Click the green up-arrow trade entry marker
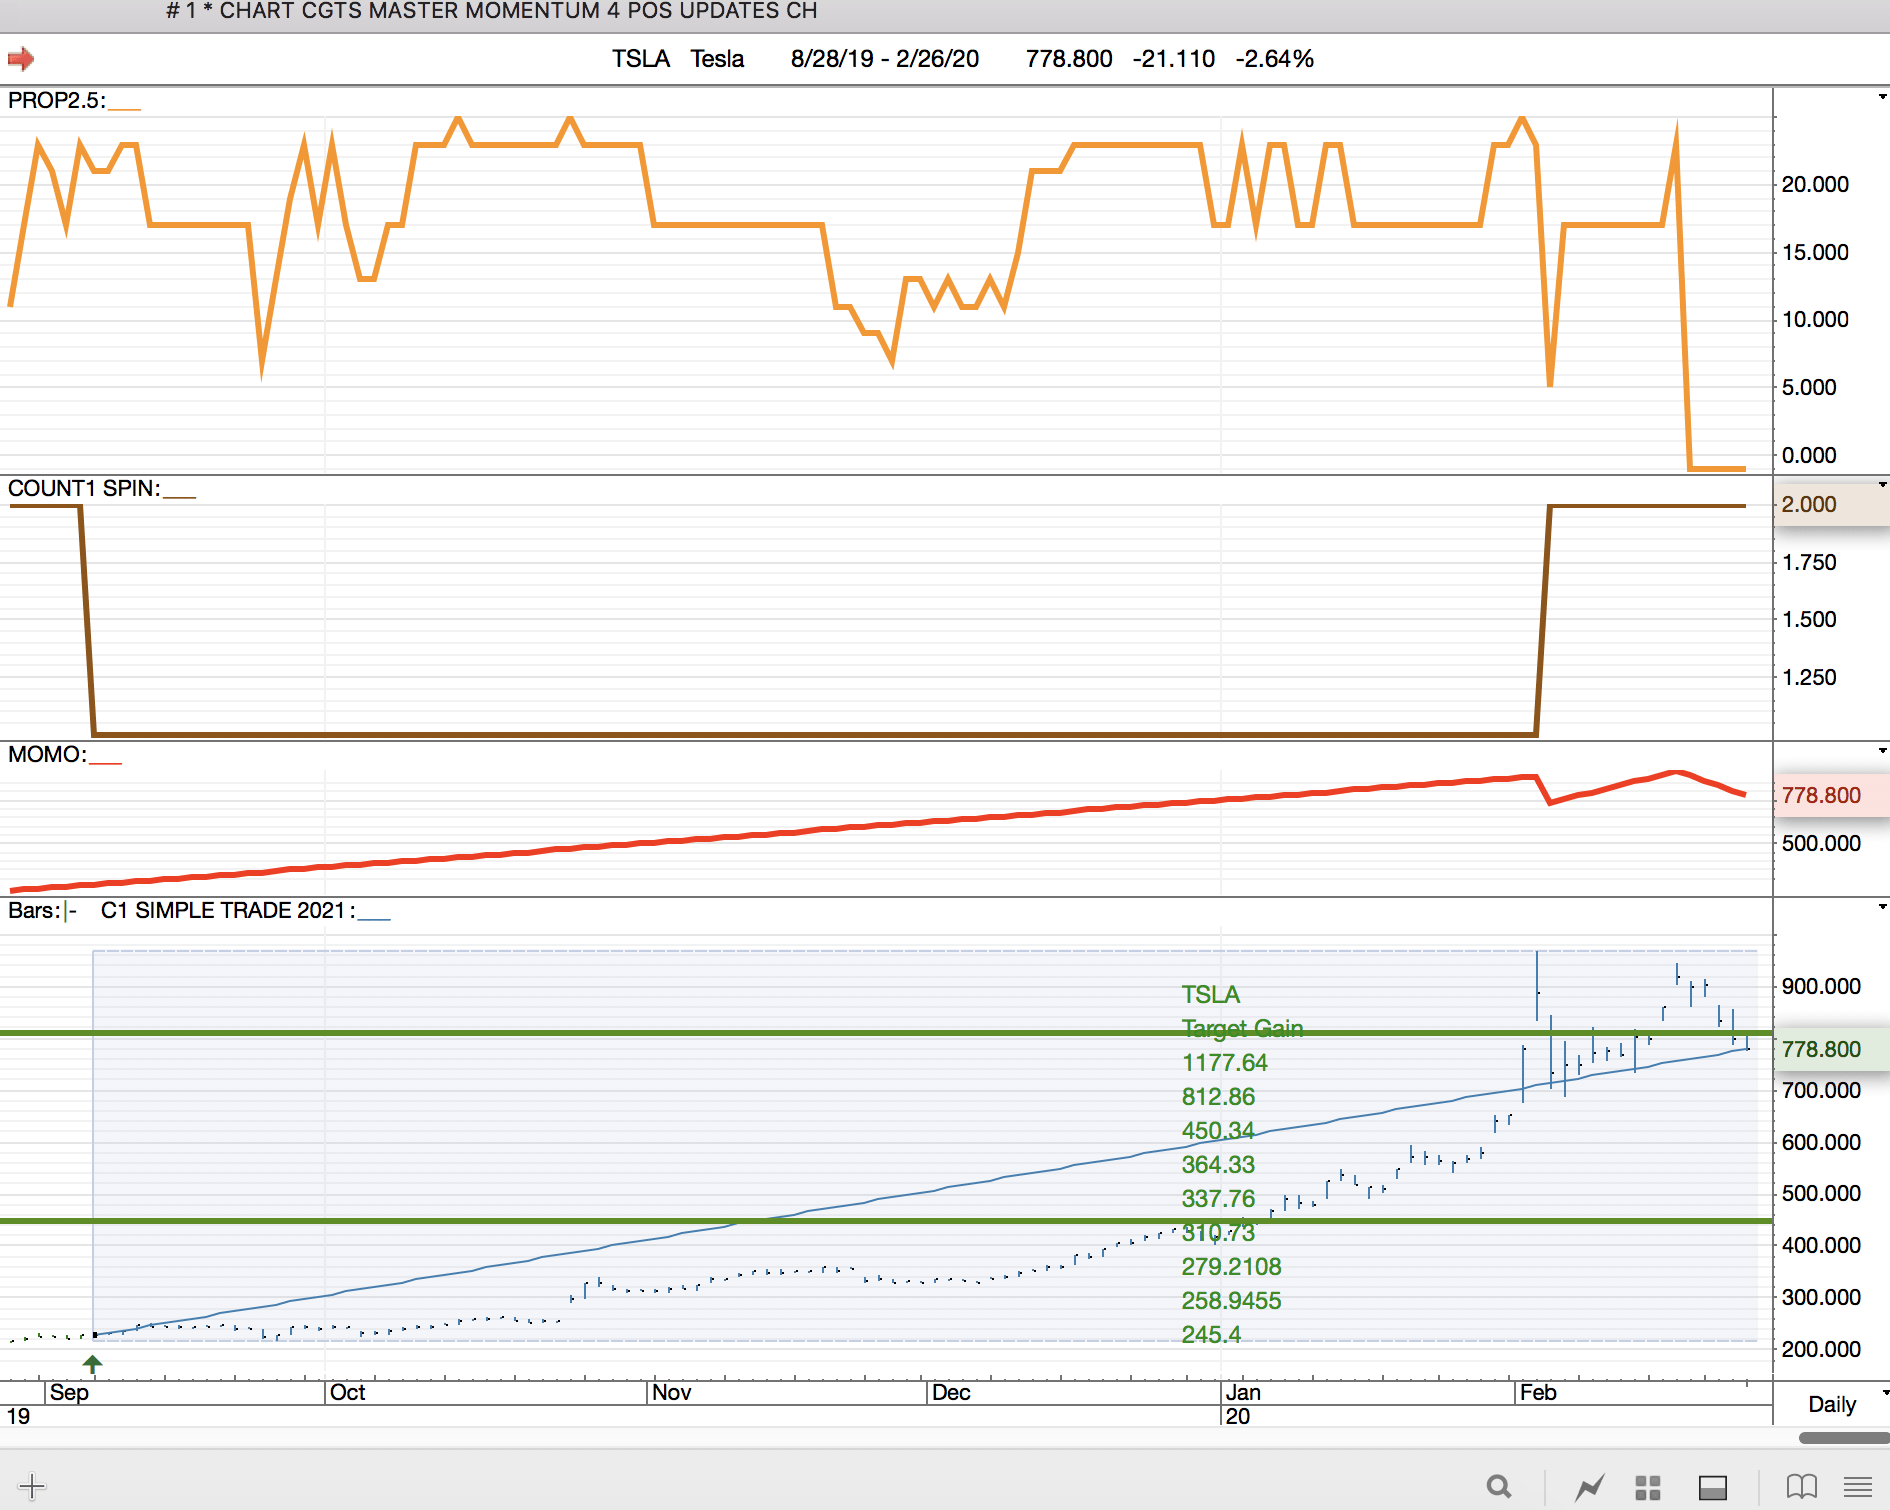 point(92,1364)
